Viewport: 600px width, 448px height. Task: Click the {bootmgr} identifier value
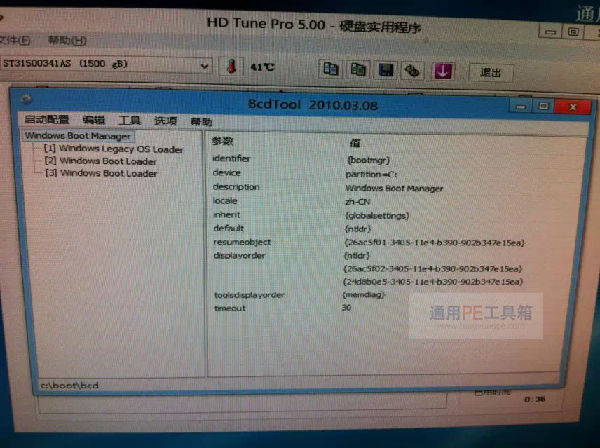[x=368, y=160]
